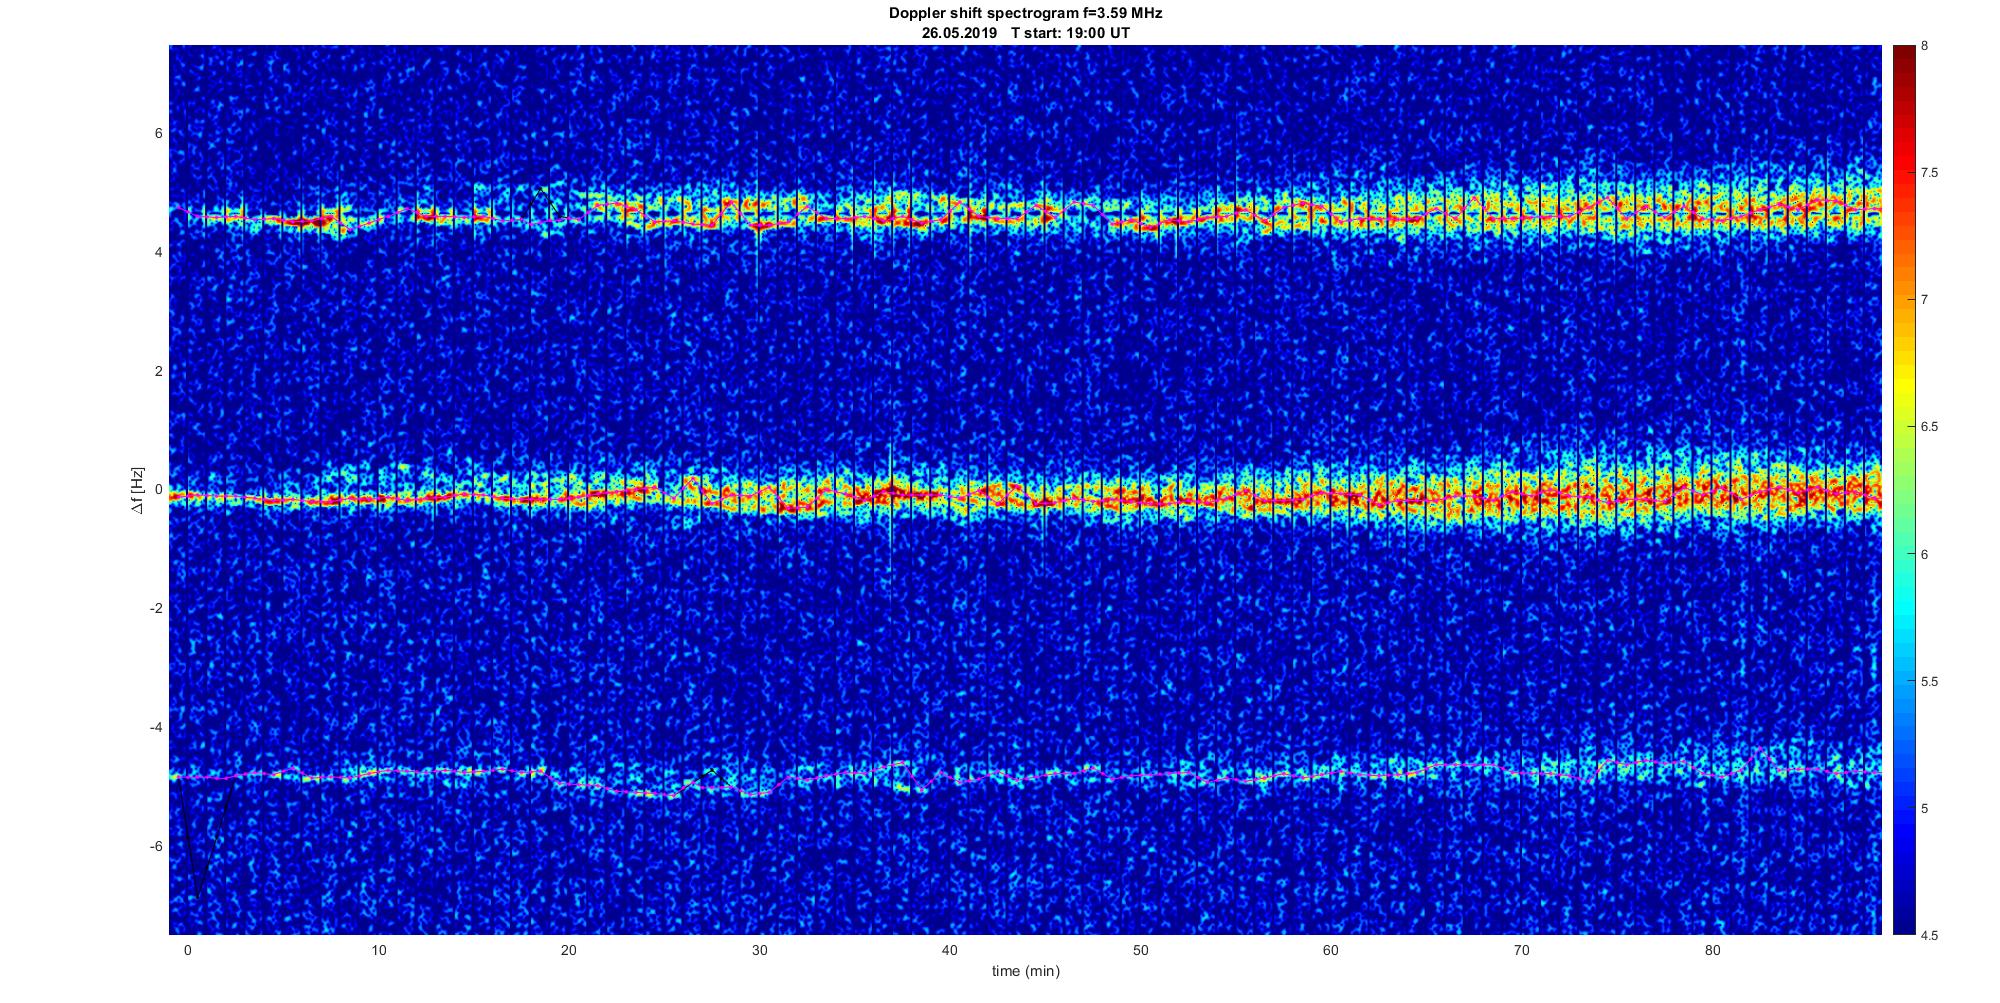Image resolution: width=2000 pixels, height=1003 pixels.
Task: Click the colorbar tick label '7'
Action: coord(1925,300)
